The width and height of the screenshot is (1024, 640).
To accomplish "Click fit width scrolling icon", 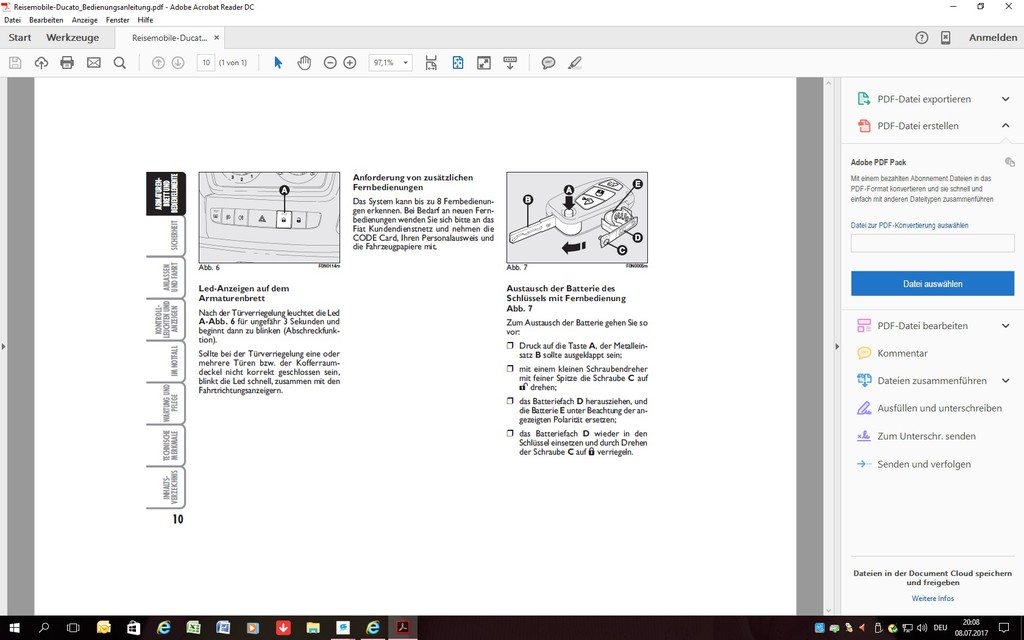I will click(431, 63).
